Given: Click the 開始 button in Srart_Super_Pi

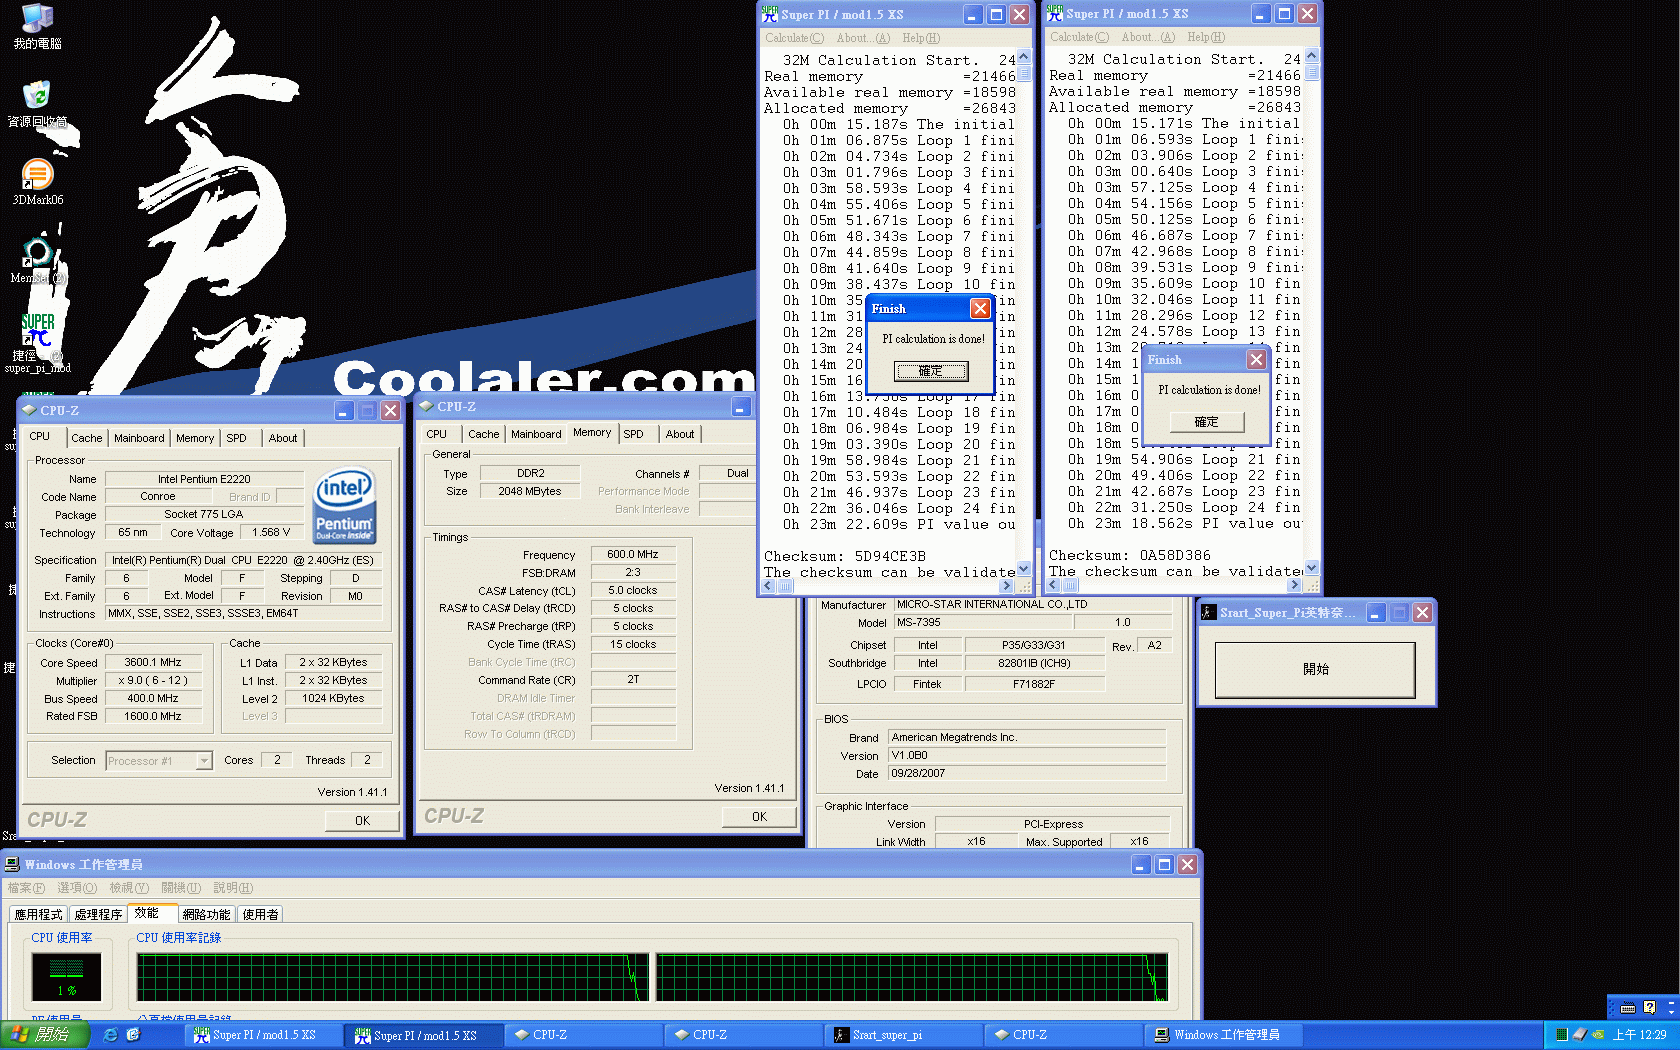Looking at the screenshot, I should tap(1315, 669).
